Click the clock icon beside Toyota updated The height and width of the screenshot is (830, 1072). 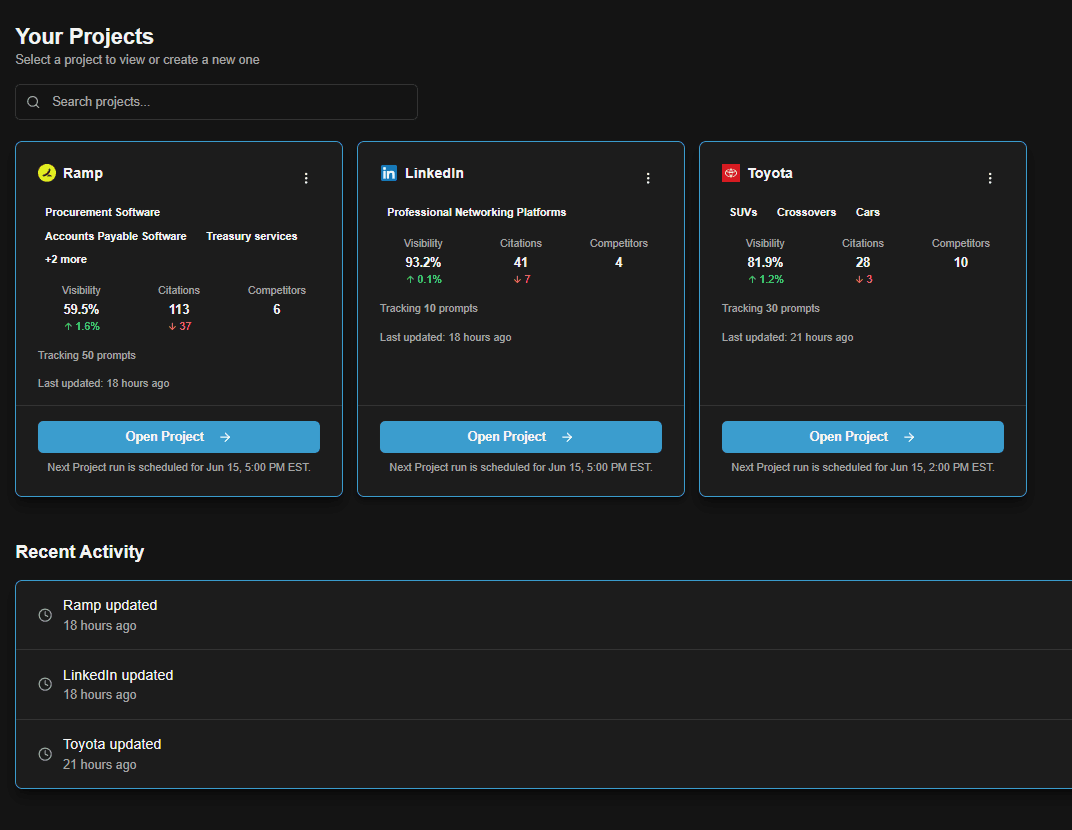(x=45, y=754)
